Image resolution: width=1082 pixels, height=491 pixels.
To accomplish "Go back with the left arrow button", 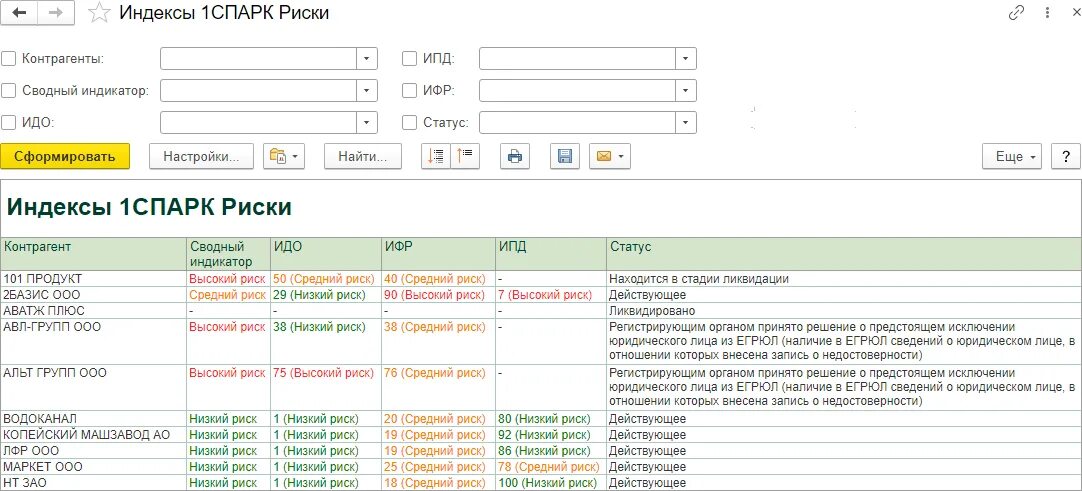I will [x=19, y=13].
